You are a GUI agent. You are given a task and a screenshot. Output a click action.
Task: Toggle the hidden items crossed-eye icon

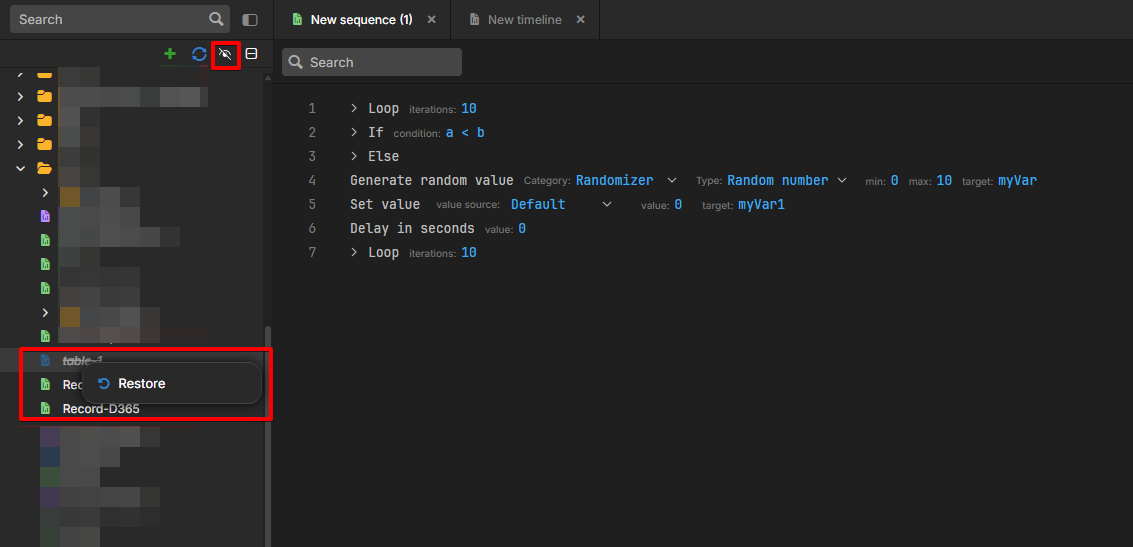point(225,54)
